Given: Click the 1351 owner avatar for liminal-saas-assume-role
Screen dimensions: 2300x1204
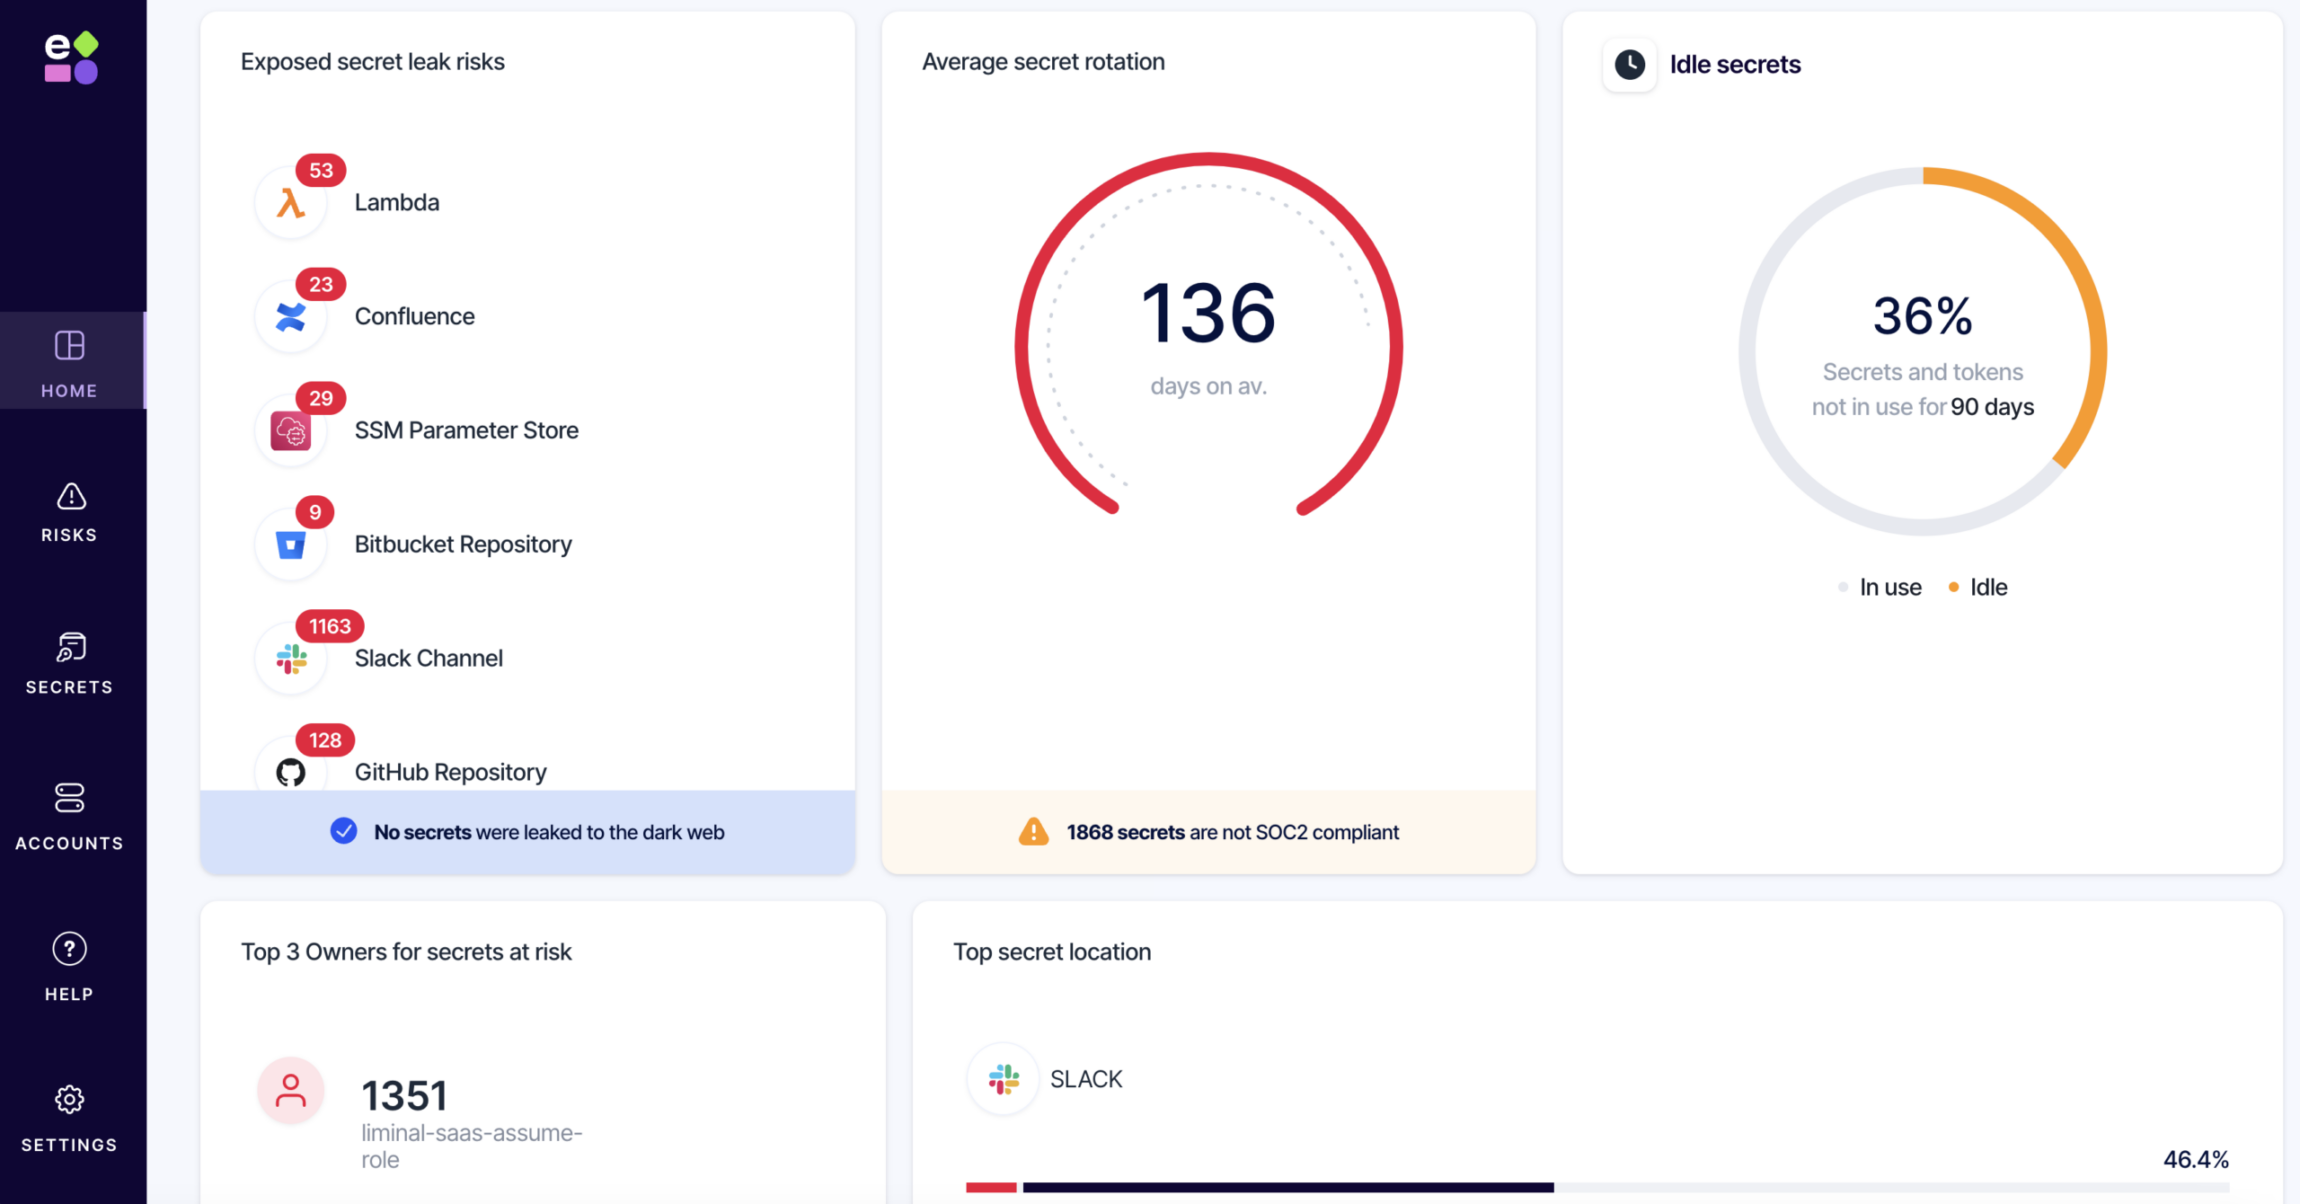Looking at the screenshot, I should (291, 1091).
